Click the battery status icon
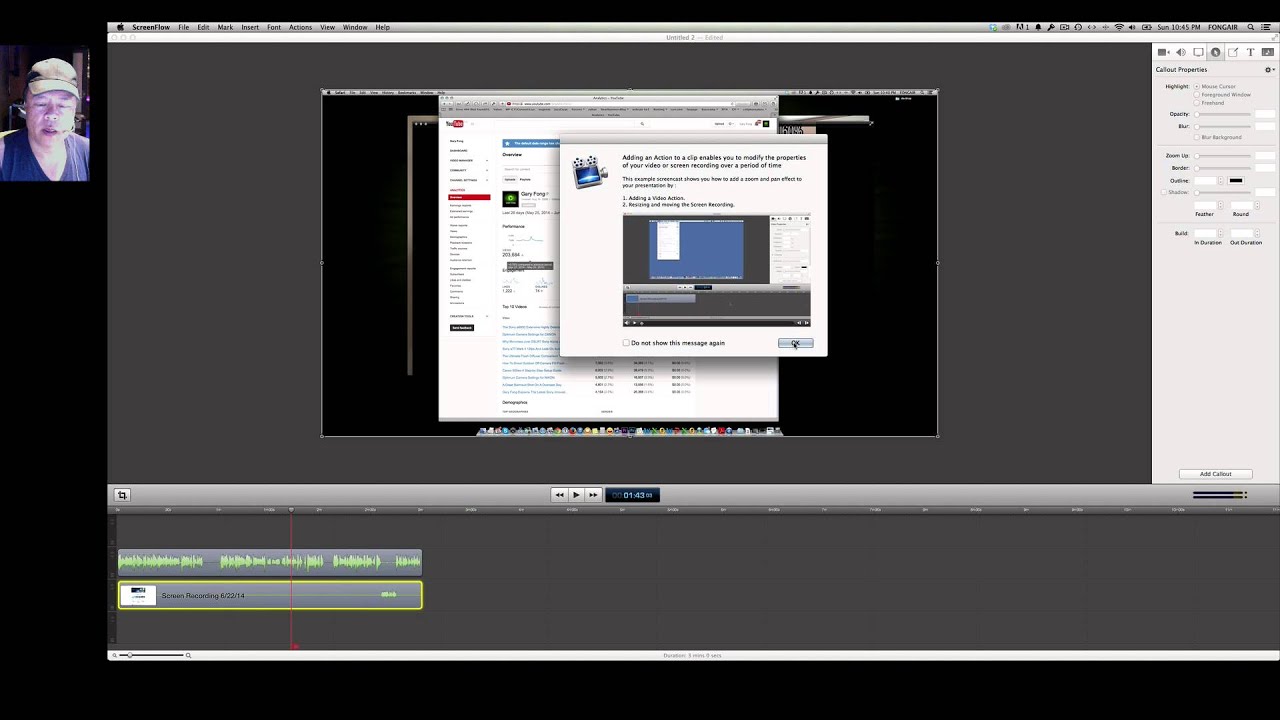Viewport: 1280px width, 720px height. coord(1146,27)
